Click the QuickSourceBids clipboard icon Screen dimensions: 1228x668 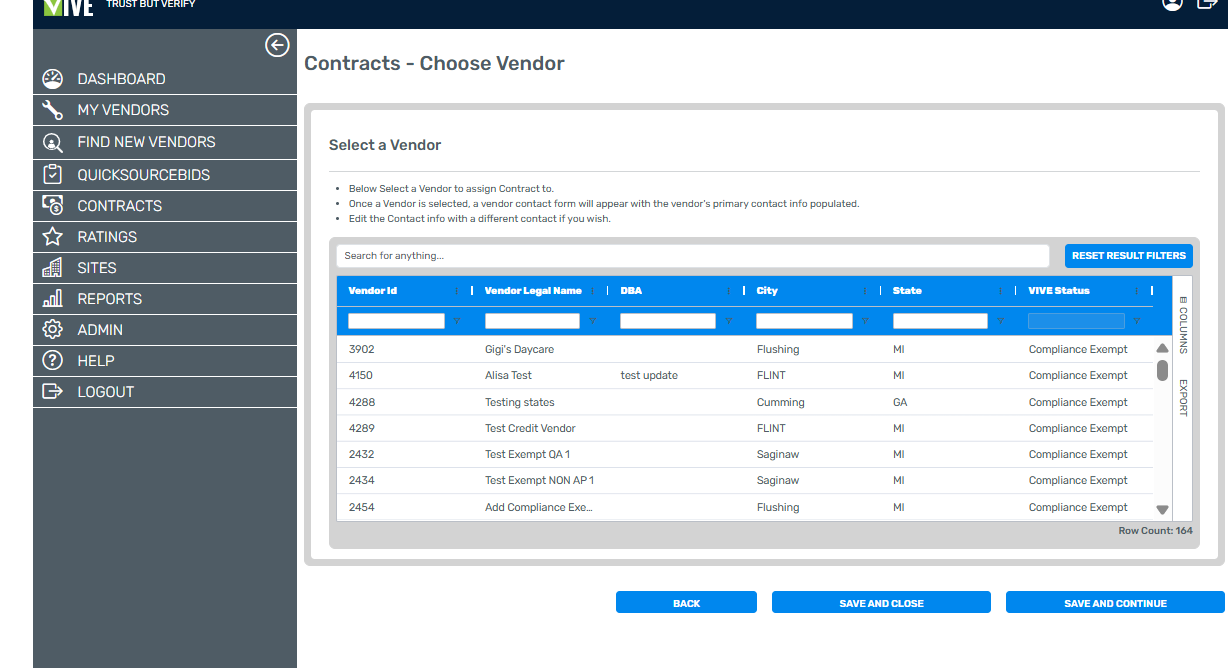click(53, 175)
